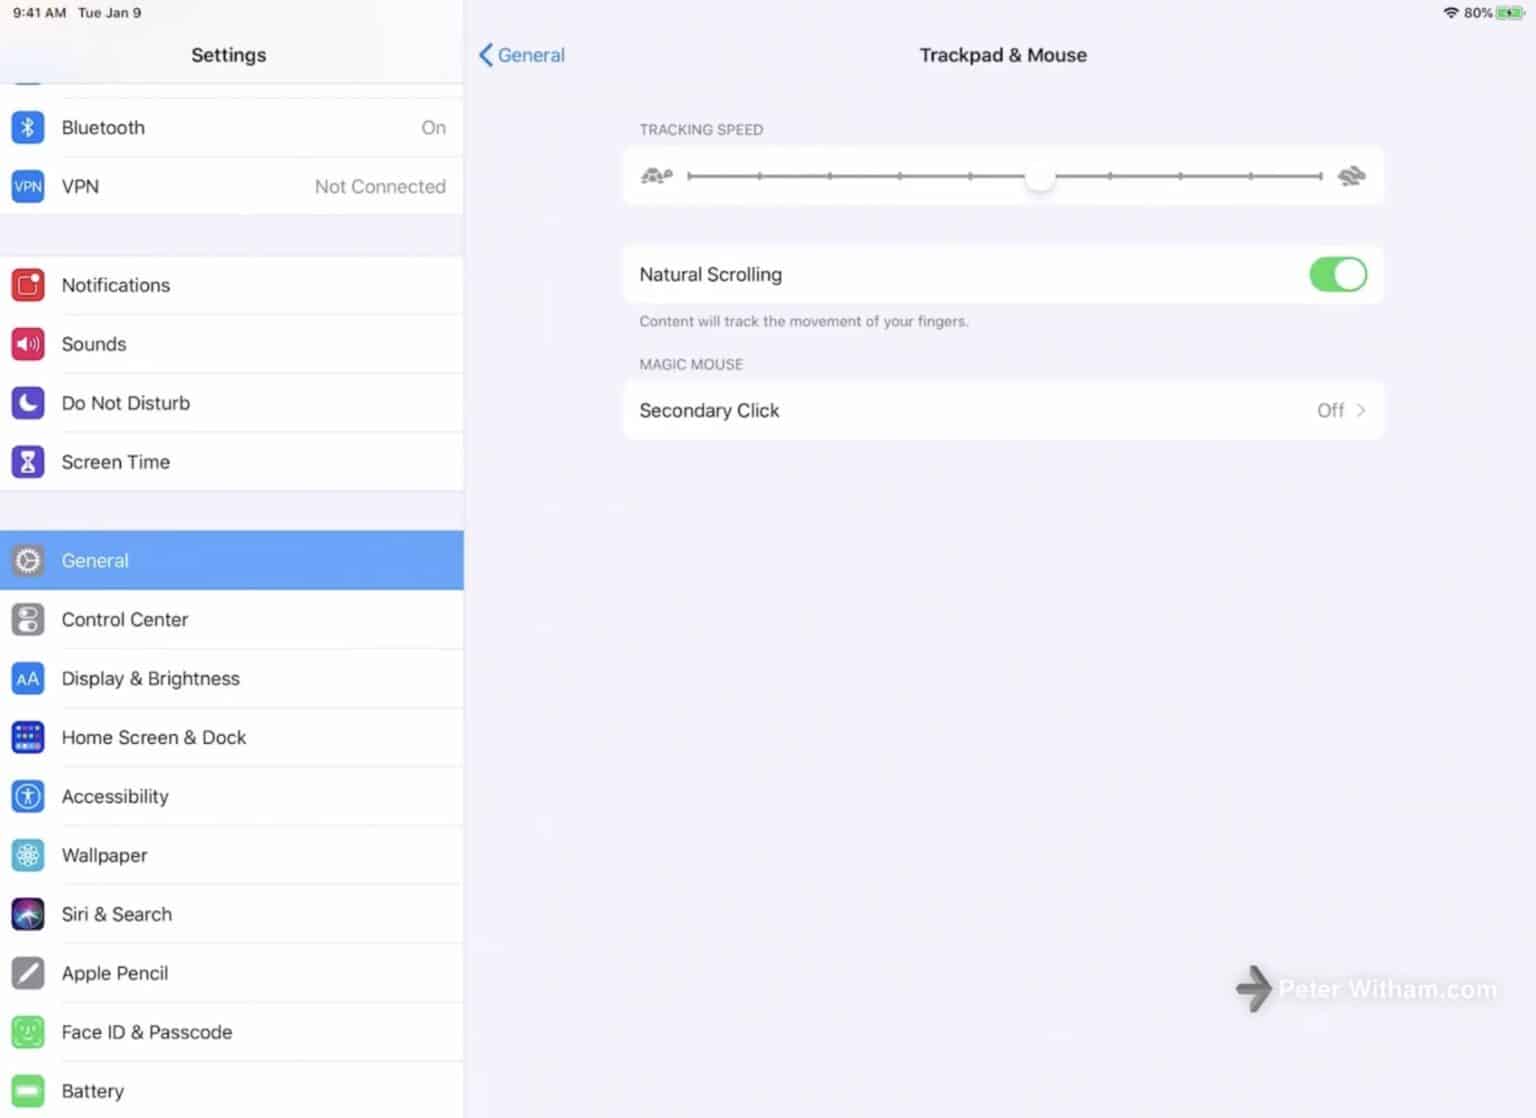Open Secondary Click options

pos(1003,410)
